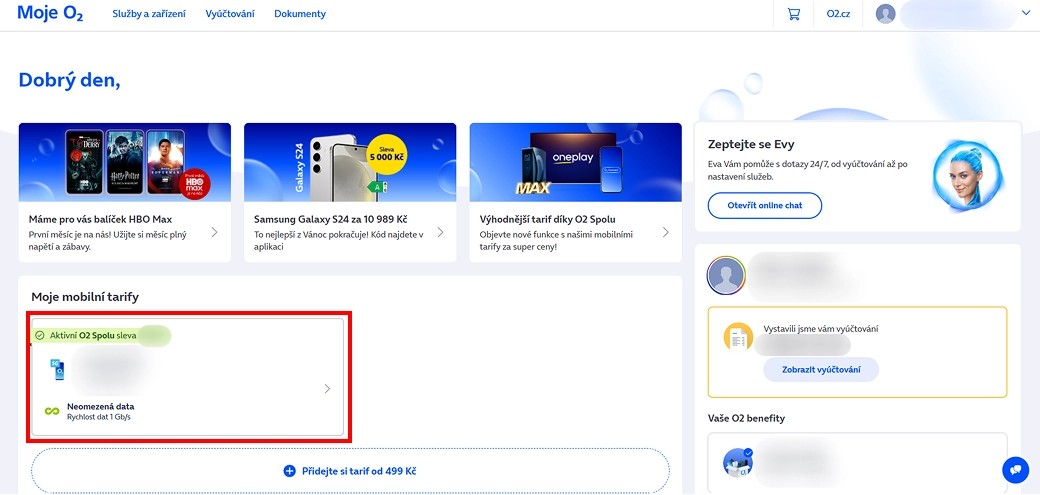The height and width of the screenshot is (495, 1040).
Task: Open O2 Spolu tariff offer chevron
Action: 666,232
